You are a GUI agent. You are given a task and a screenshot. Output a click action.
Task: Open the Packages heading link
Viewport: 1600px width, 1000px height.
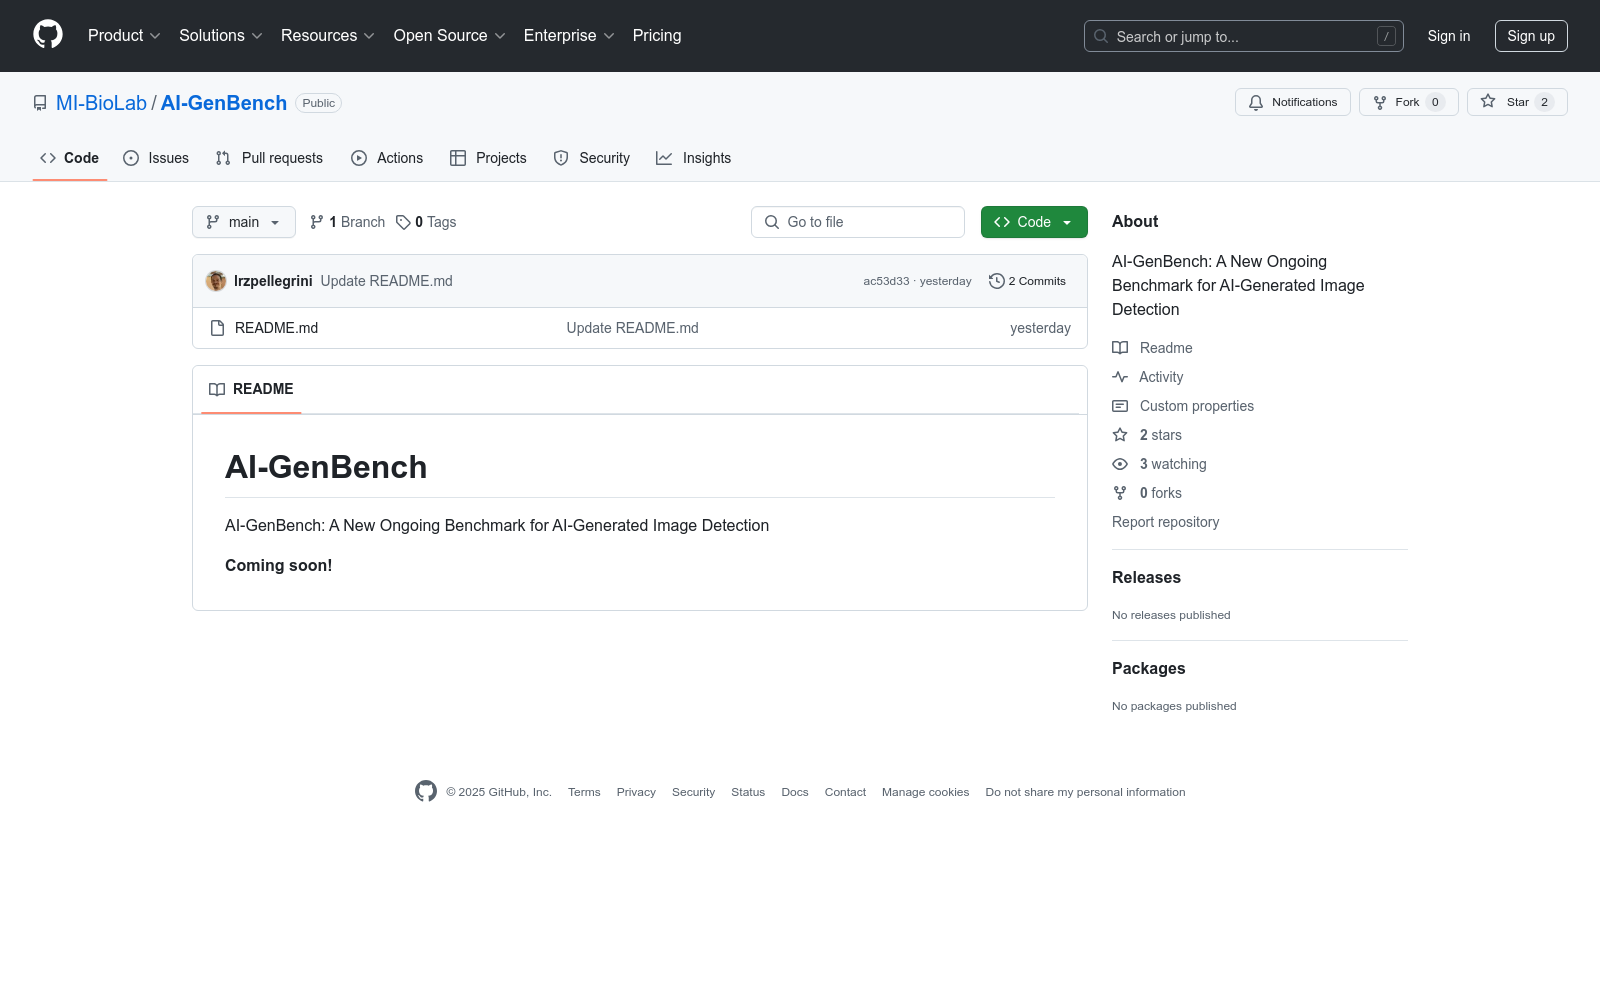point(1148,669)
